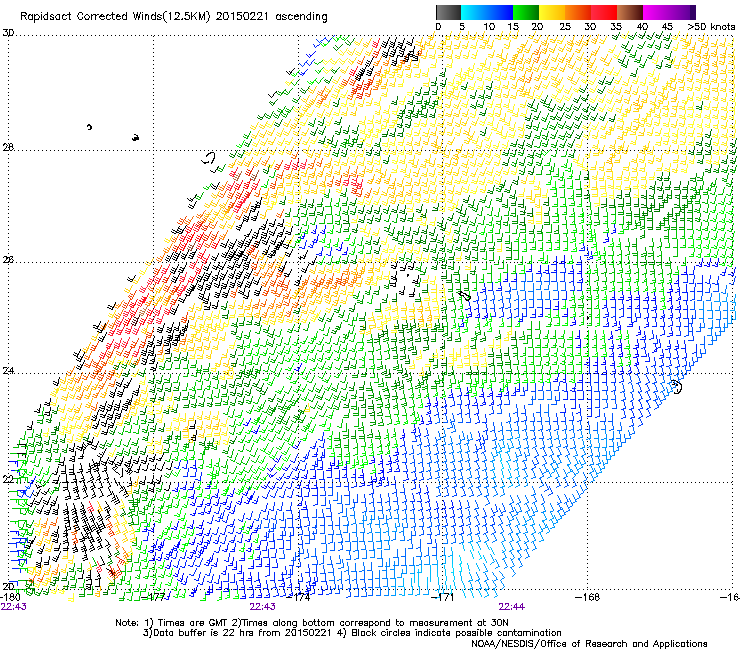Viewport: 740px width, 650px height.
Task: Click the magenta-purple 40–50 knots legend swatch
Action: [669, 12]
